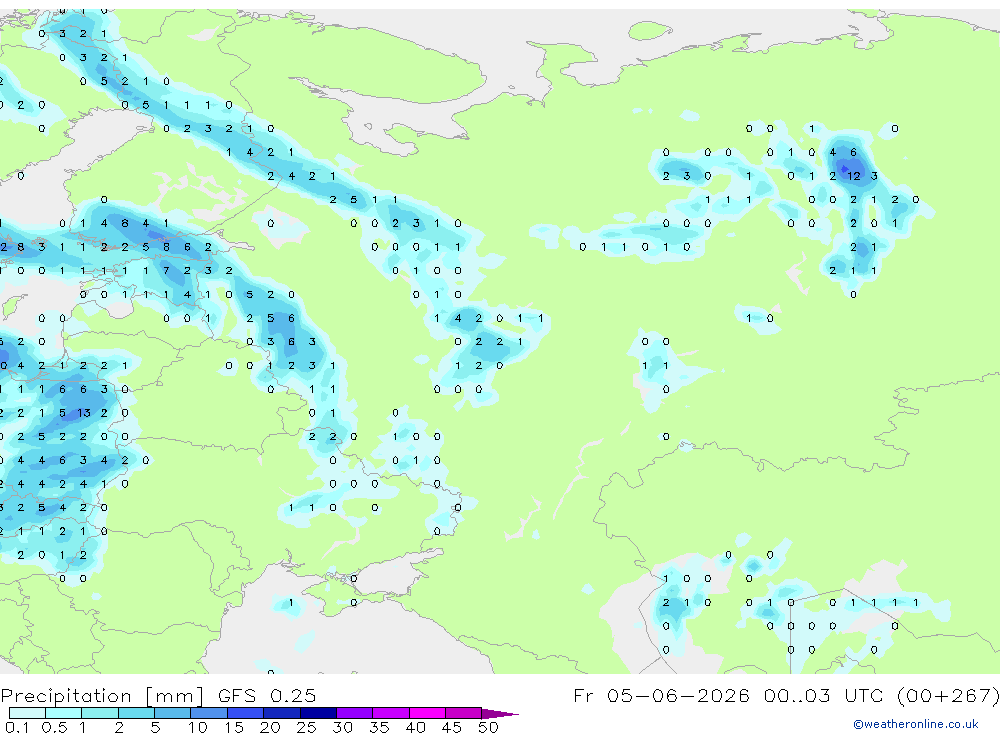Click the '35' legend scale label

[379, 727]
